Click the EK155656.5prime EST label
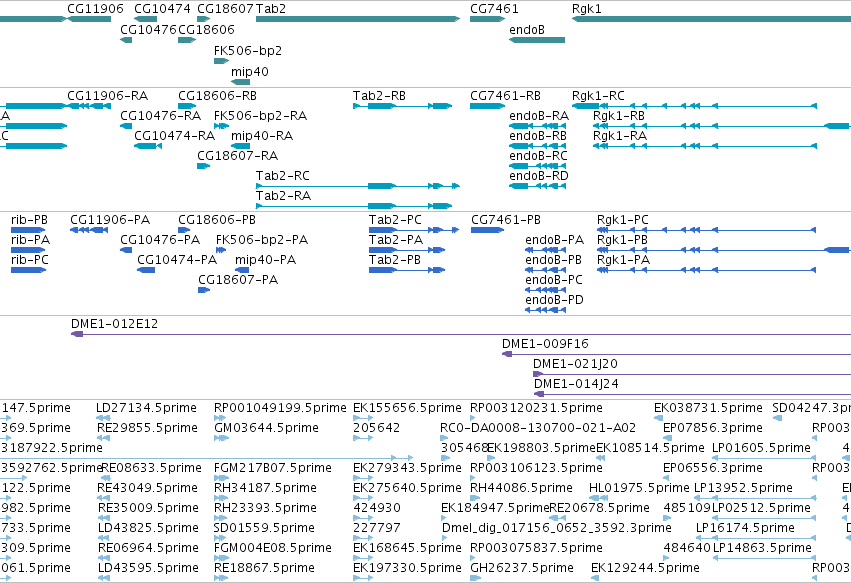 click(x=407, y=408)
